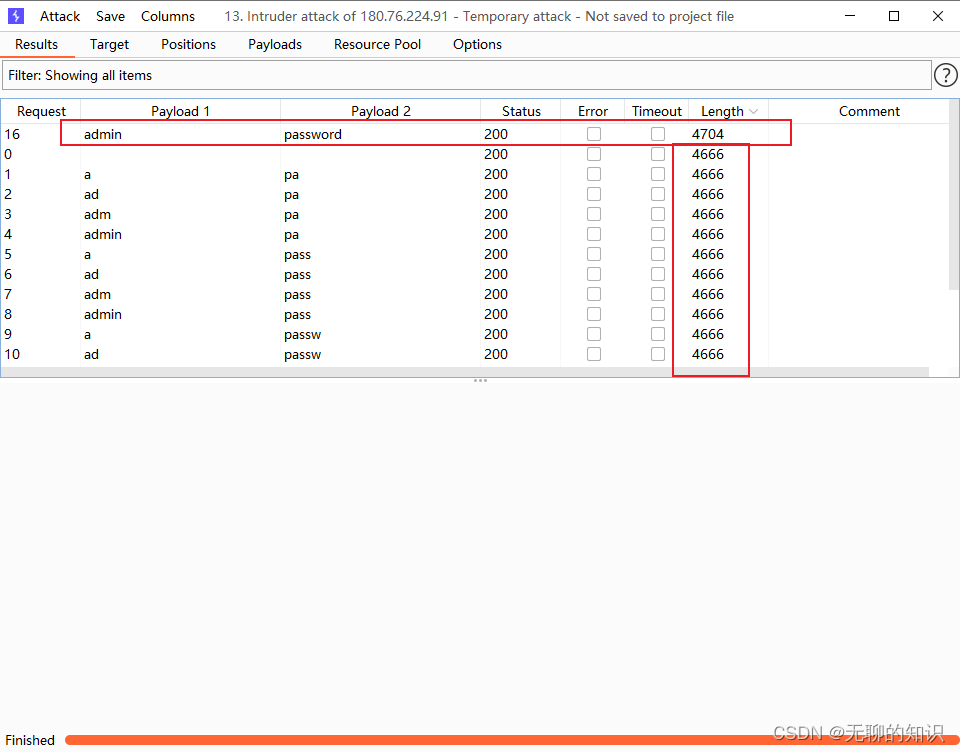The height and width of the screenshot is (752, 960).
Task: Select the 200 status in request 0
Action: click(x=496, y=154)
